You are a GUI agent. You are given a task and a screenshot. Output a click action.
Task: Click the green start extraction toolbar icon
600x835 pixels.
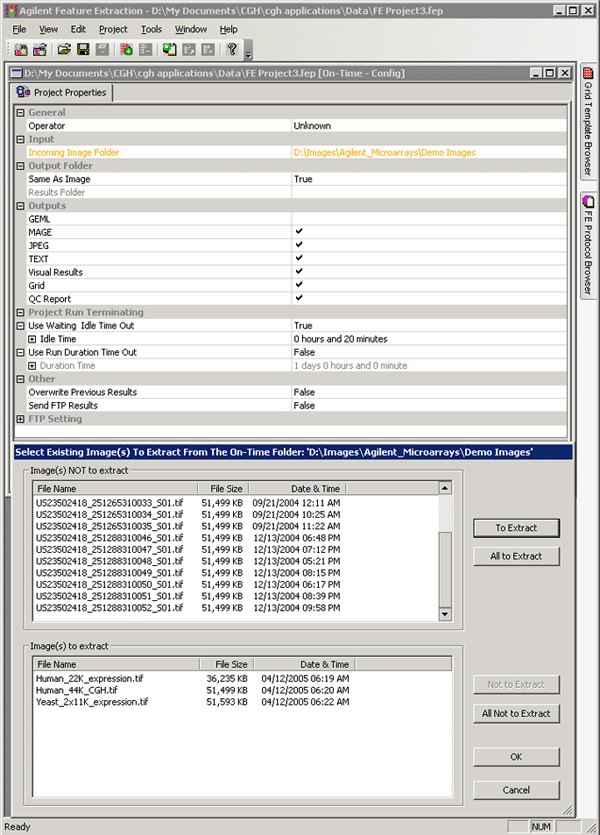[170, 49]
